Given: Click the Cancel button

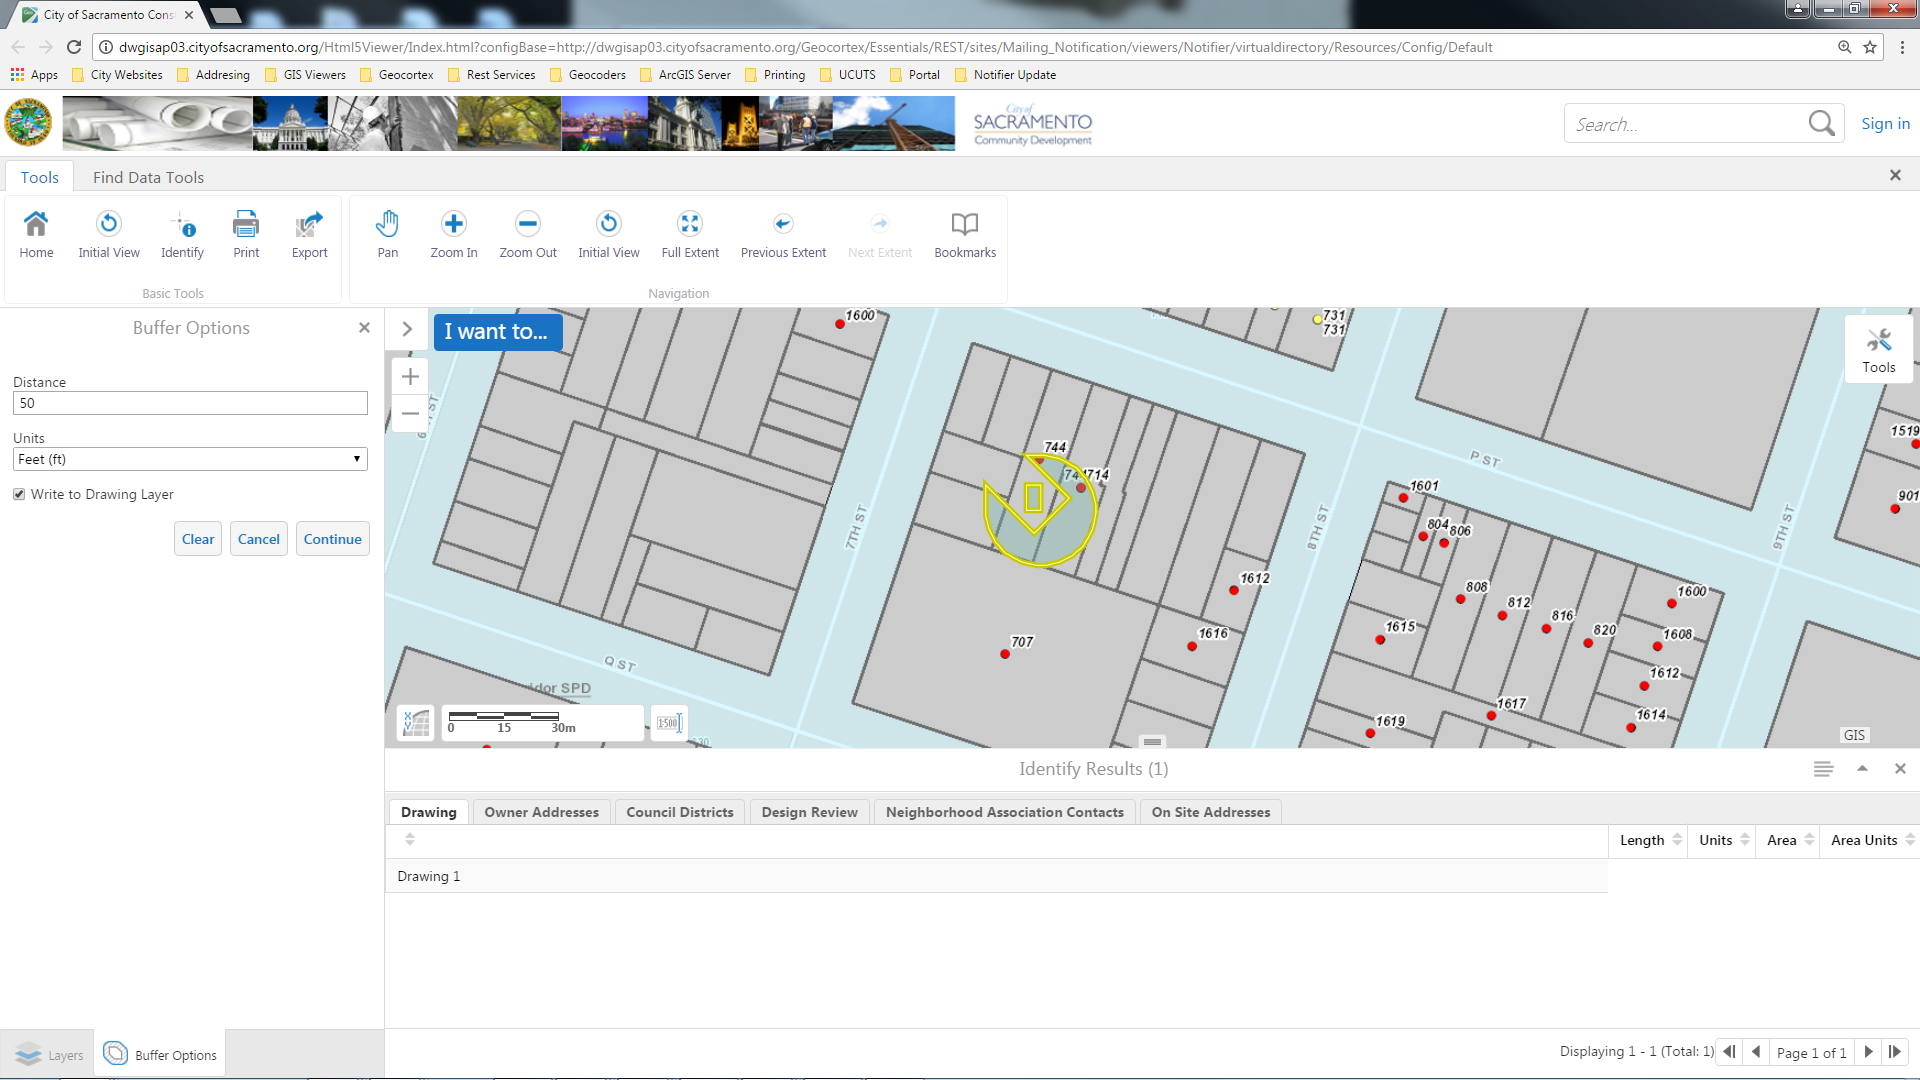Looking at the screenshot, I should point(259,539).
